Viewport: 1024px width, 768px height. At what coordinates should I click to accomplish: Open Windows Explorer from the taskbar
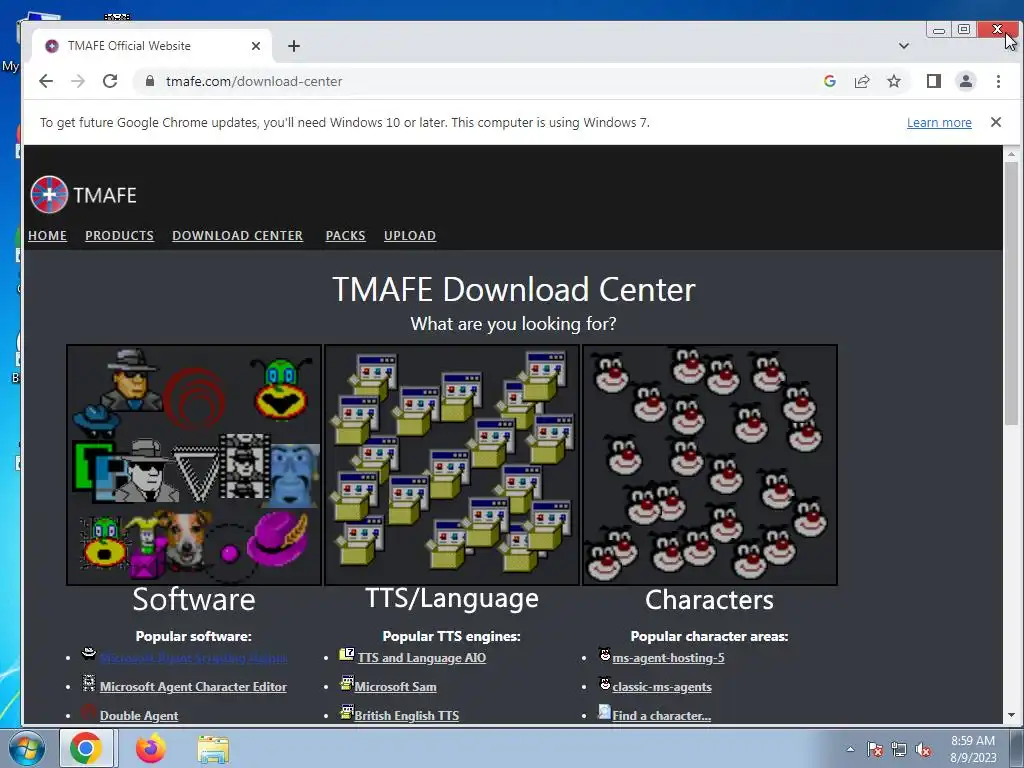pos(213,749)
